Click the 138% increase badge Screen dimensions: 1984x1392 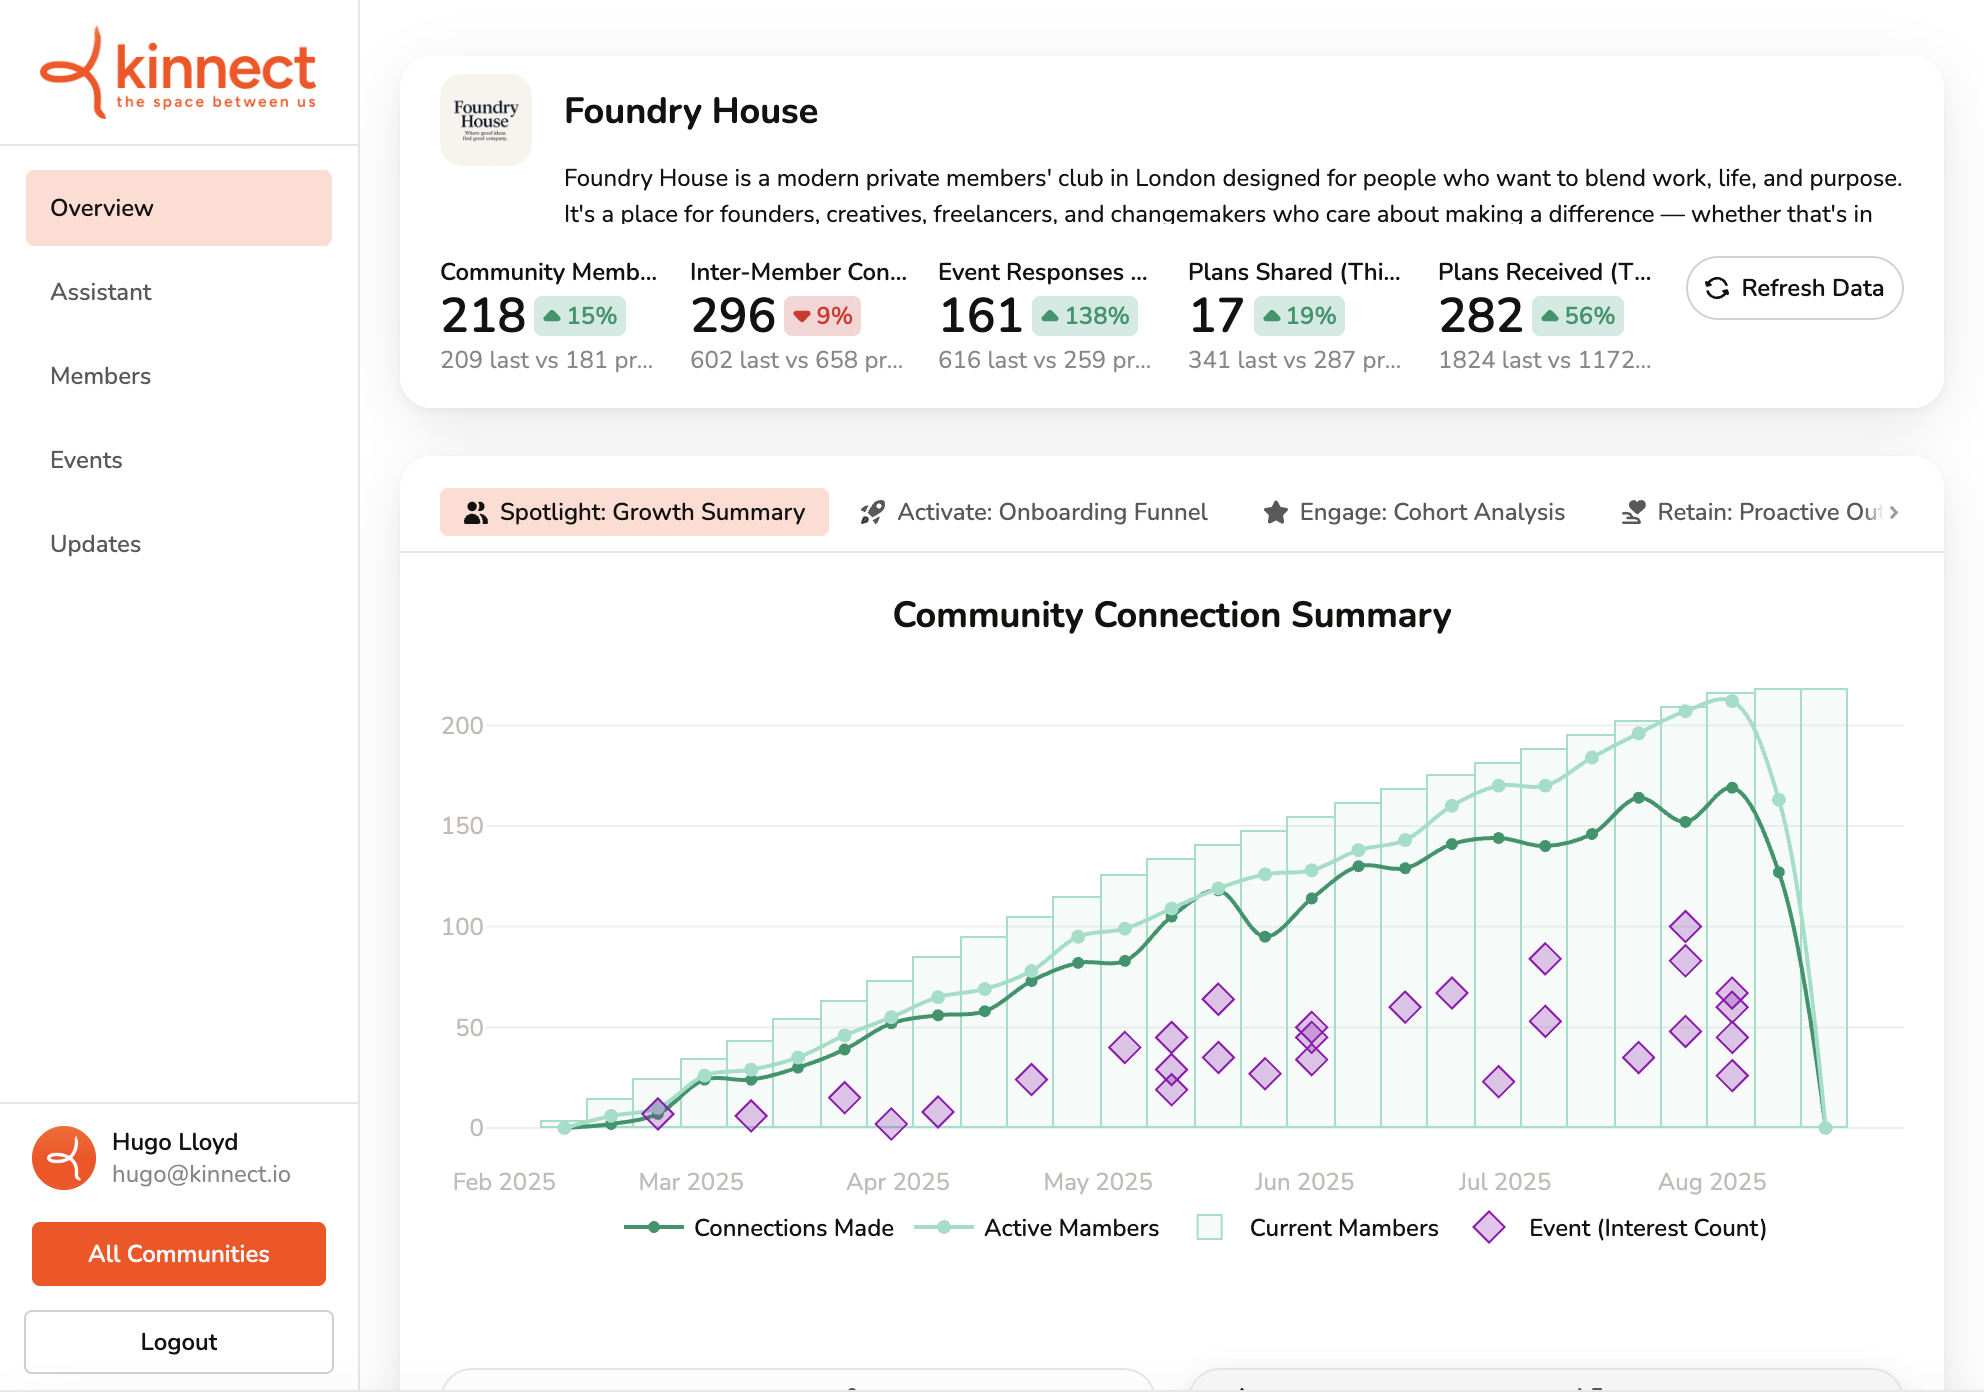[x=1085, y=316]
